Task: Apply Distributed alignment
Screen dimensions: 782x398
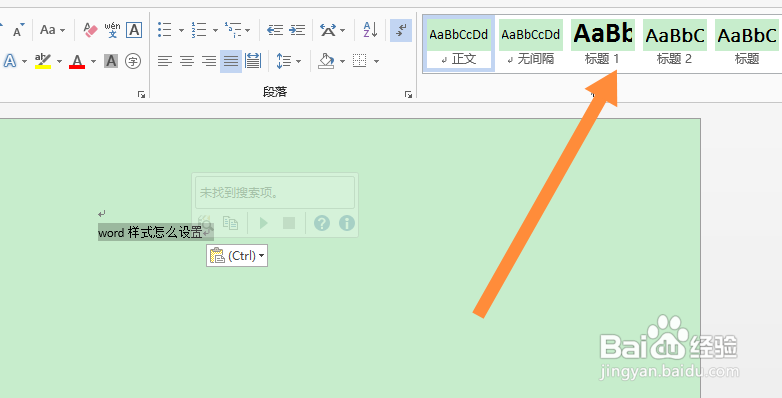Action: point(253,61)
